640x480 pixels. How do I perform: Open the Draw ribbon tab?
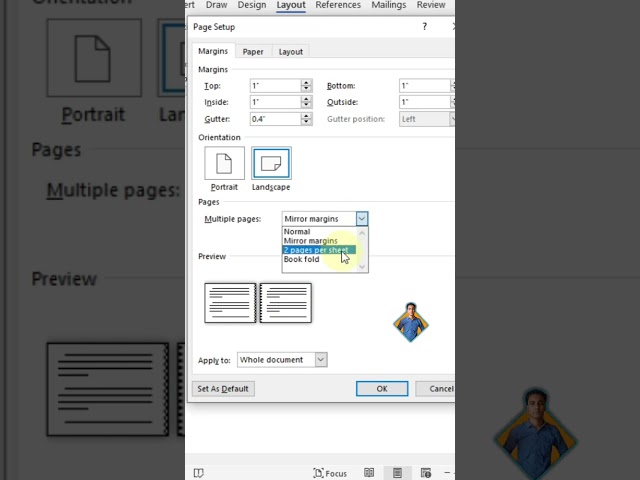pos(216,5)
